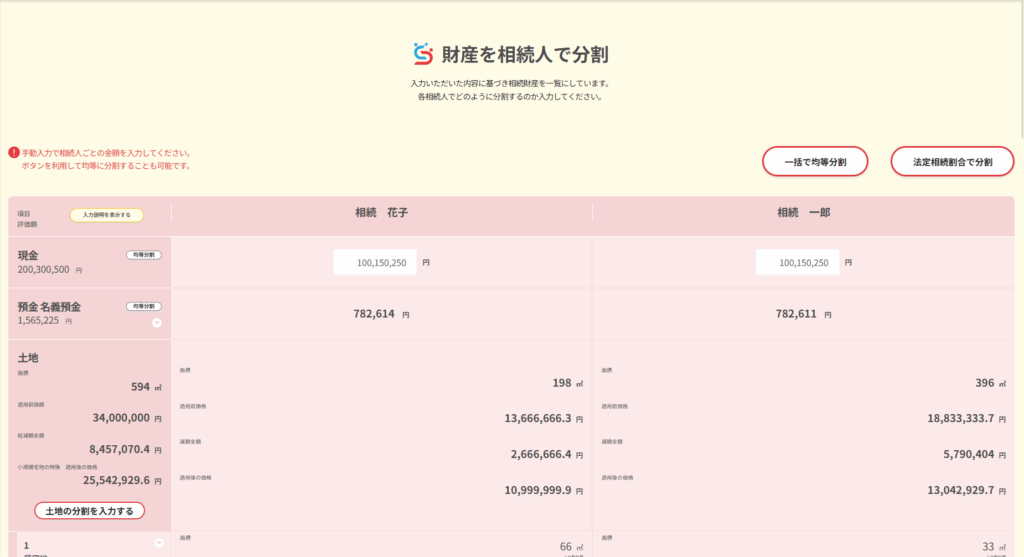Click 花子's deposit amount 782,614
This screenshot has height=557, width=1024.
[374, 314]
